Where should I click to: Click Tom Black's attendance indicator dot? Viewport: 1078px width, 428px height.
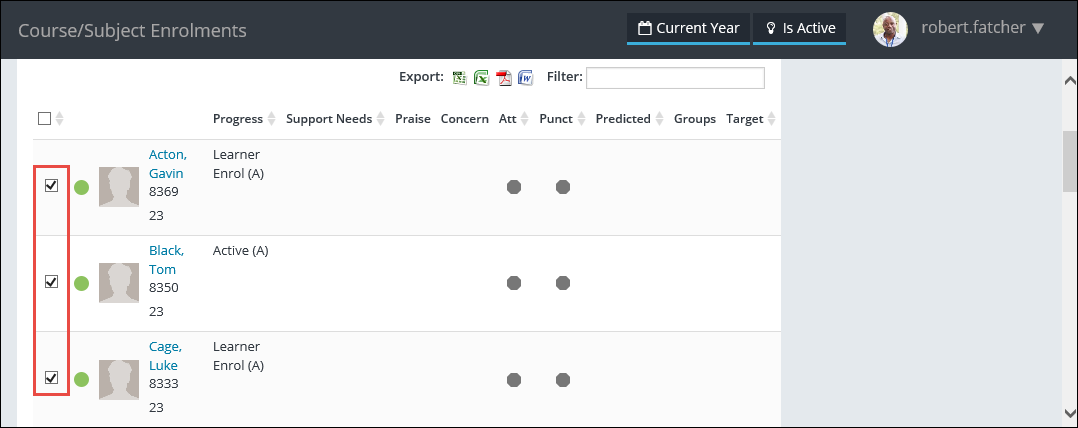[514, 283]
